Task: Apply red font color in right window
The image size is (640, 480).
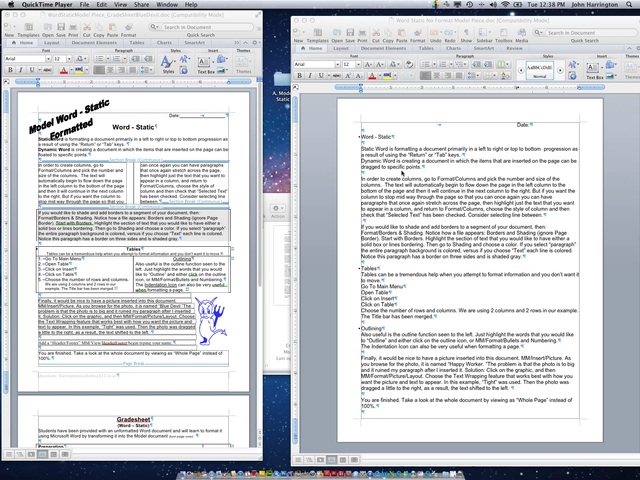Action: (x=372, y=76)
